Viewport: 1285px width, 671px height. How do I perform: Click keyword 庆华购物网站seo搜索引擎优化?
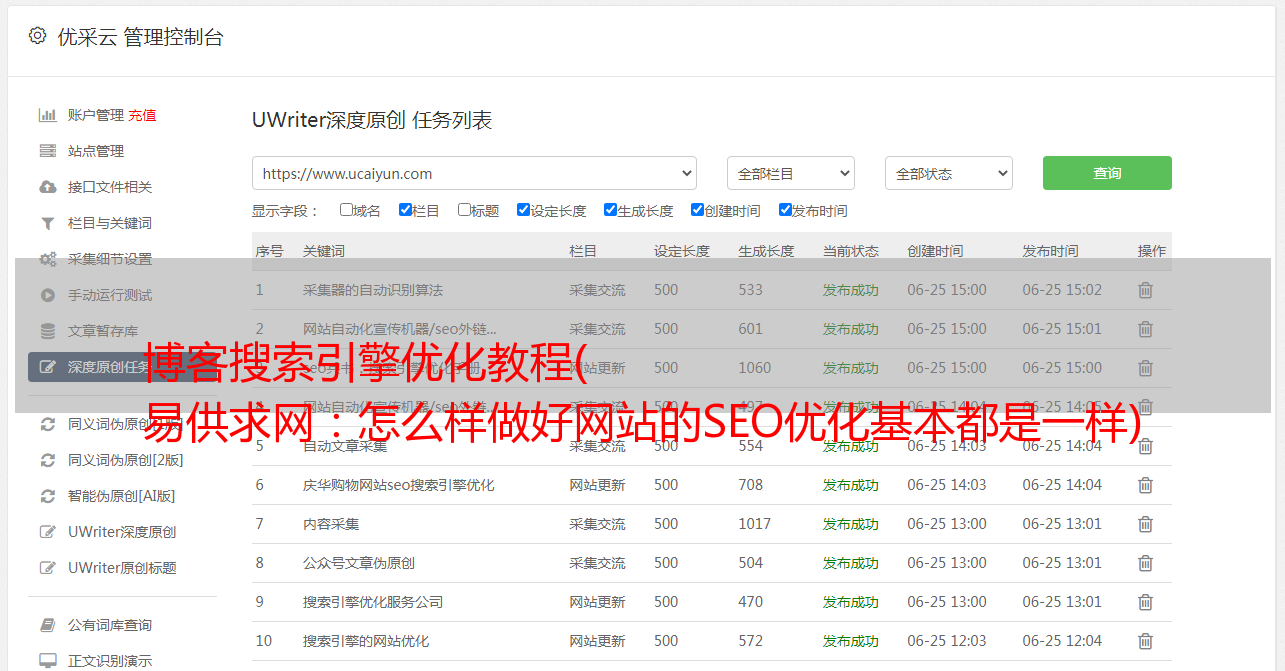coord(399,485)
